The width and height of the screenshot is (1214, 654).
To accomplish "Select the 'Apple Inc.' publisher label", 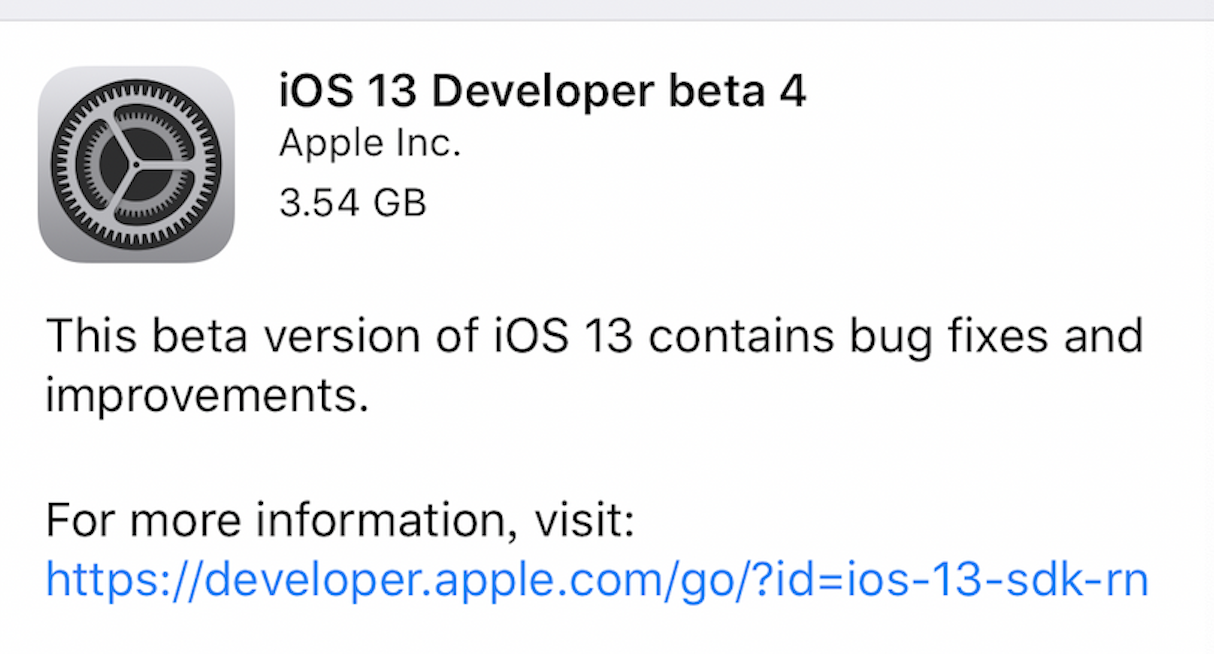I will pyautogui.click(x=369, y=144).
